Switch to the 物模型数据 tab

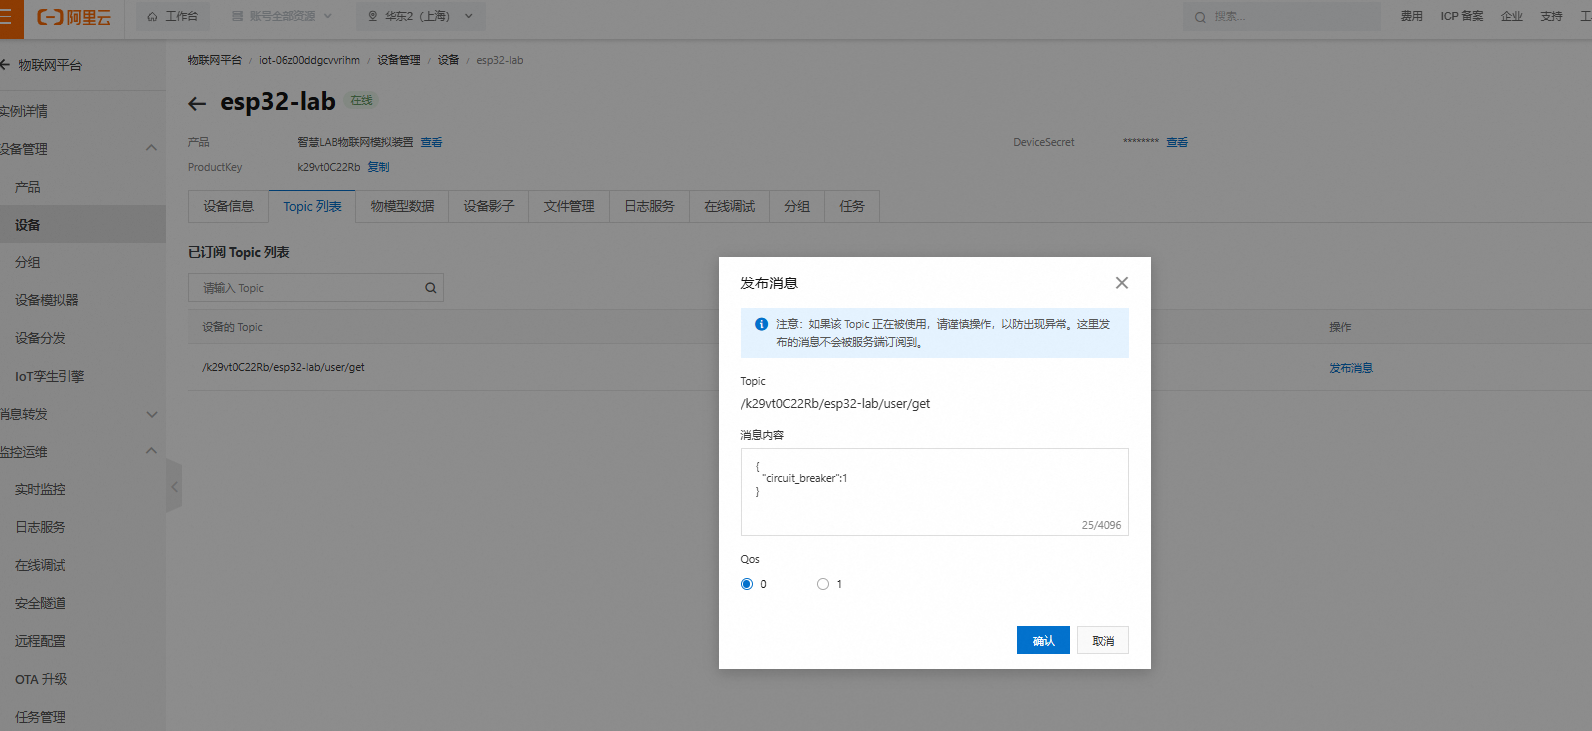click(402, 206)
